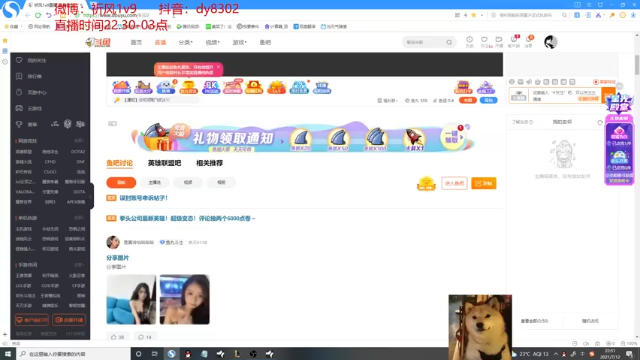Screen dimensions: 640x360
Task: Click the magnifier search icon in site header
Action: pos(449,42)
